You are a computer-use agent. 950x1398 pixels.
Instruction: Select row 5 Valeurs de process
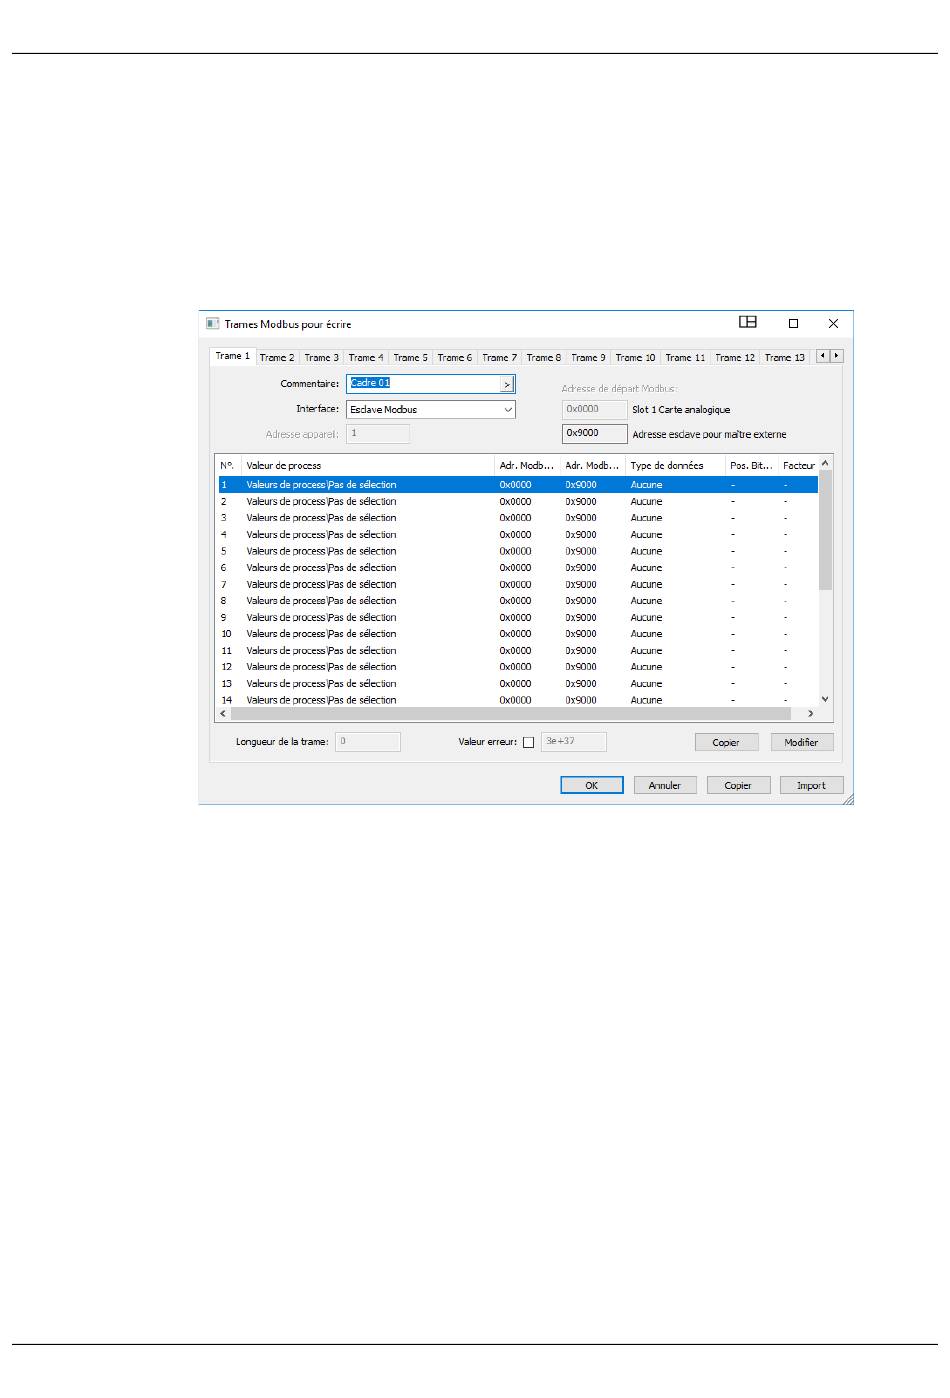point(518,551)
